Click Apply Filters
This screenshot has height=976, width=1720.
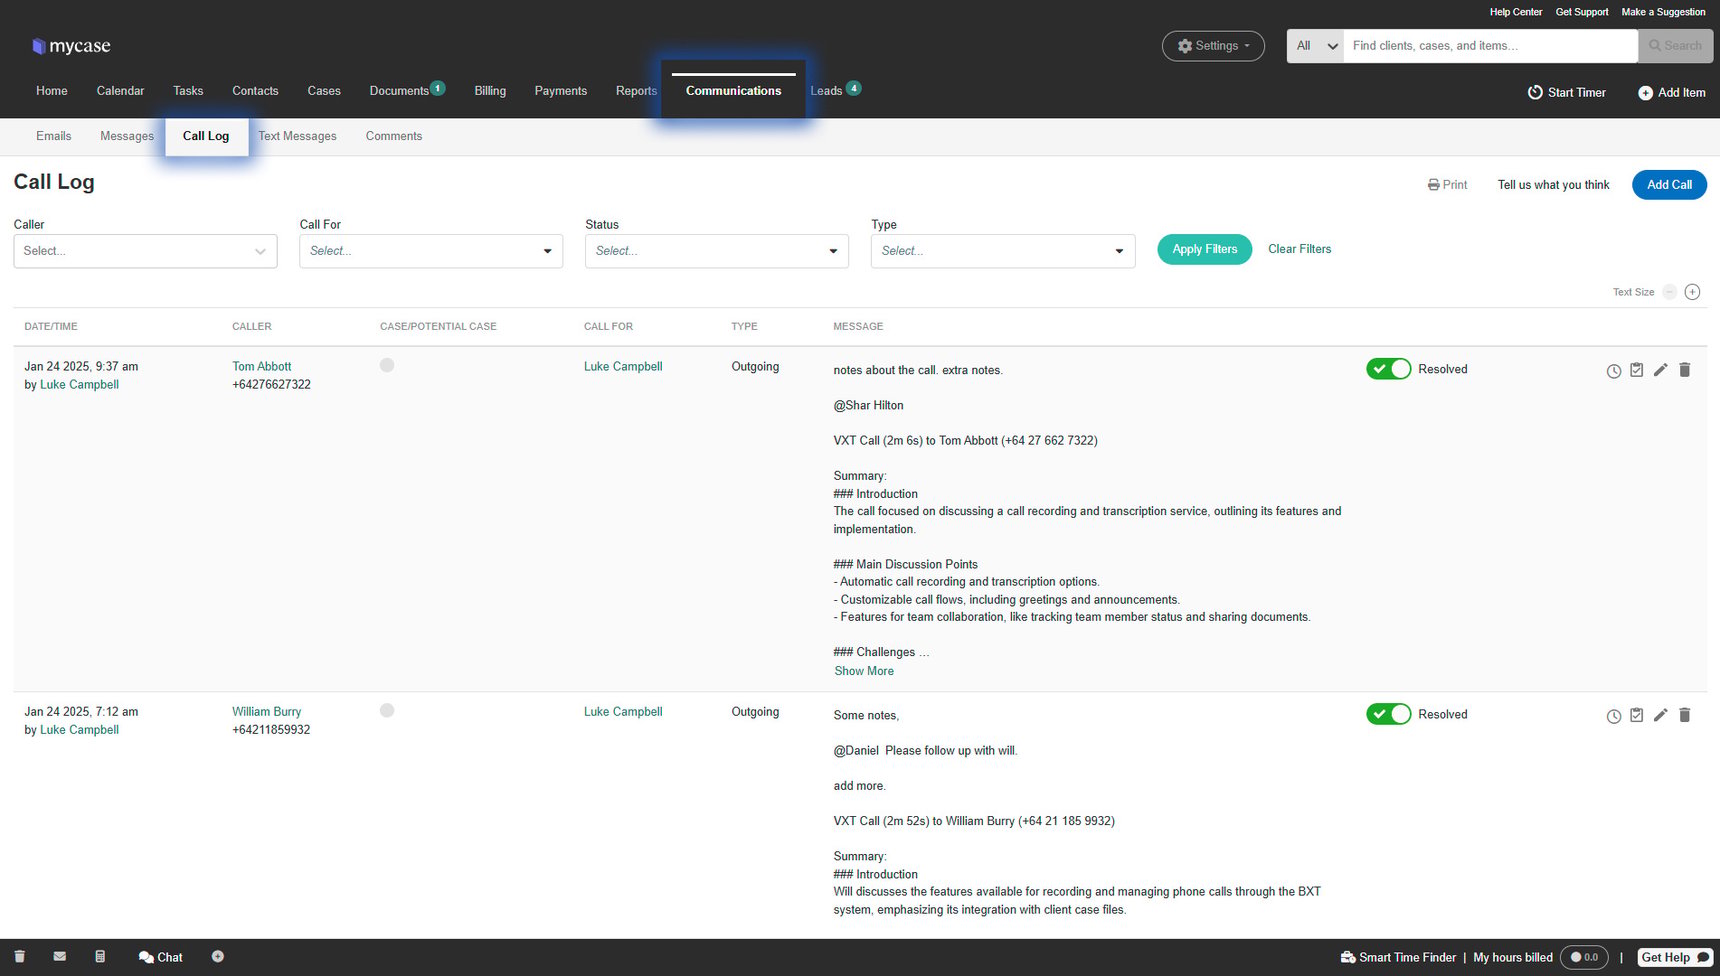coord(1204,249)
